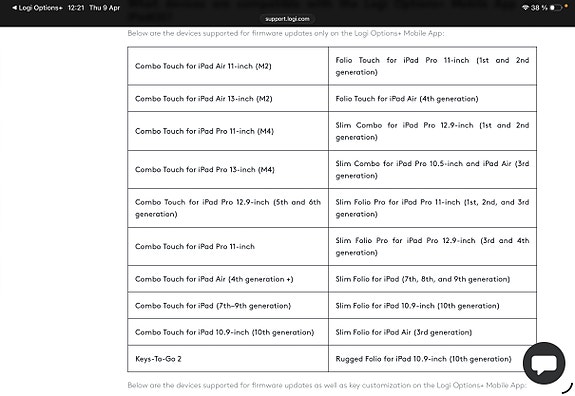Viewport: 575px width, 396px height.
Task: Open the chat support bubble icon
Action: click(x=544, y=363)
